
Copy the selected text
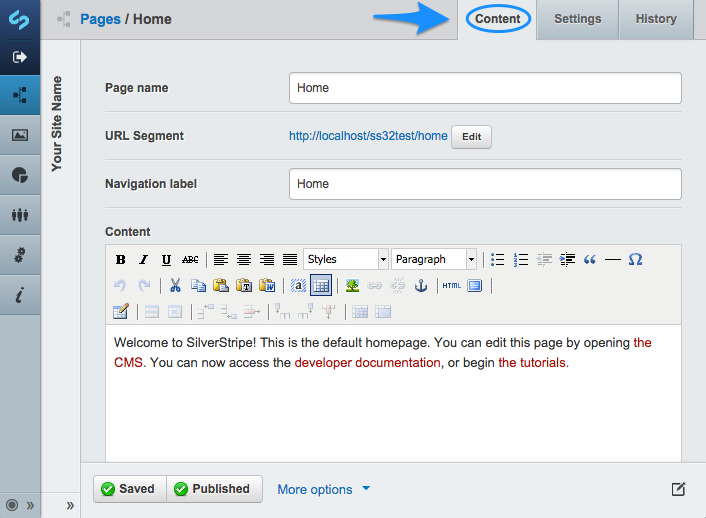click(198, 286)
